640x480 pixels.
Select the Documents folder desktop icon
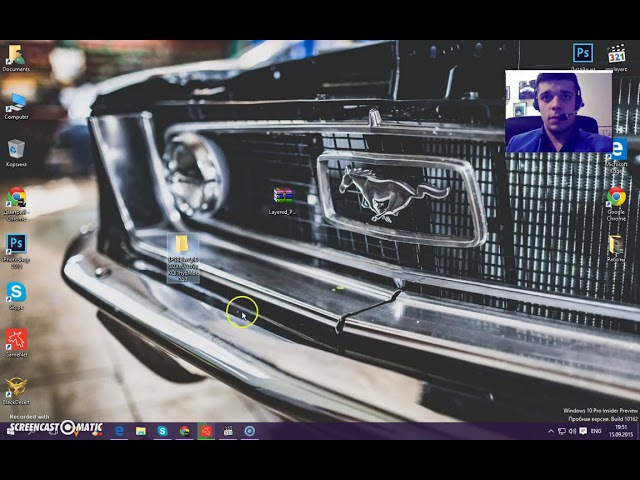(x=16, y=58)
